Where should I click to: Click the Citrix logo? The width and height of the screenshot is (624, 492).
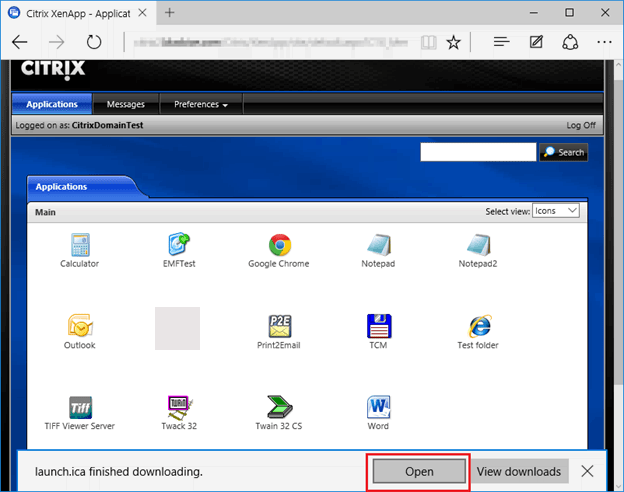[53, 69]
